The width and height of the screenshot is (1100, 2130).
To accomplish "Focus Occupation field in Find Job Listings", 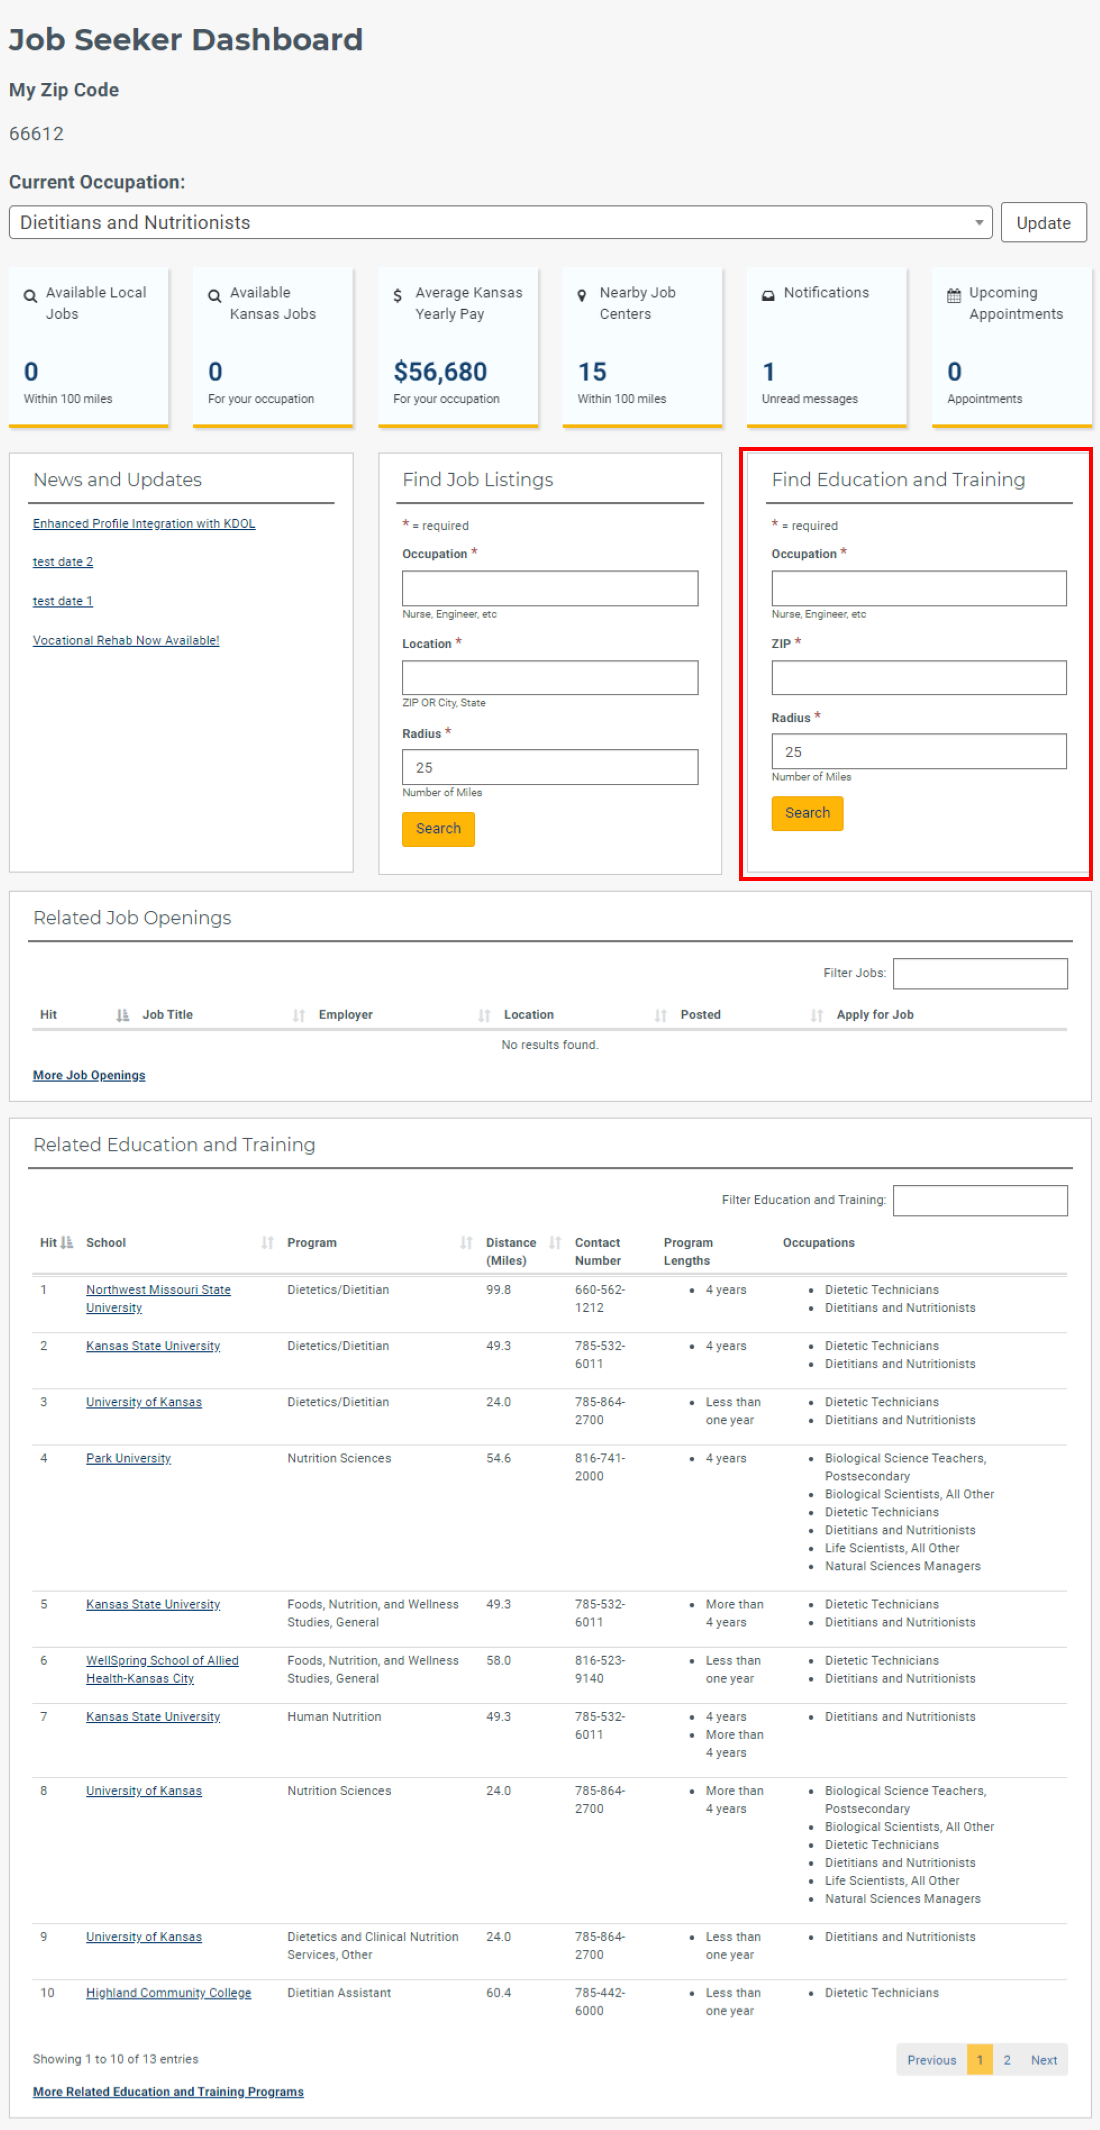I will (550, 588).
